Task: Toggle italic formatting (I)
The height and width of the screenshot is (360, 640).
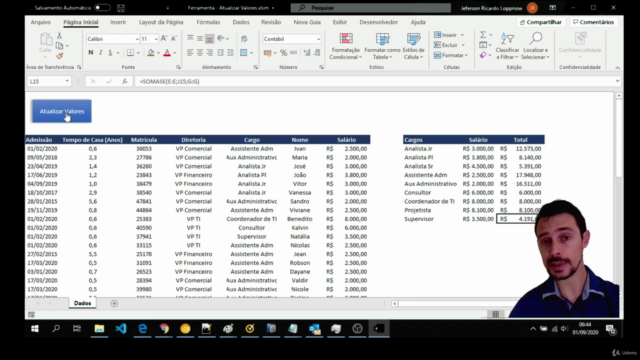Action: pos(100,53)
